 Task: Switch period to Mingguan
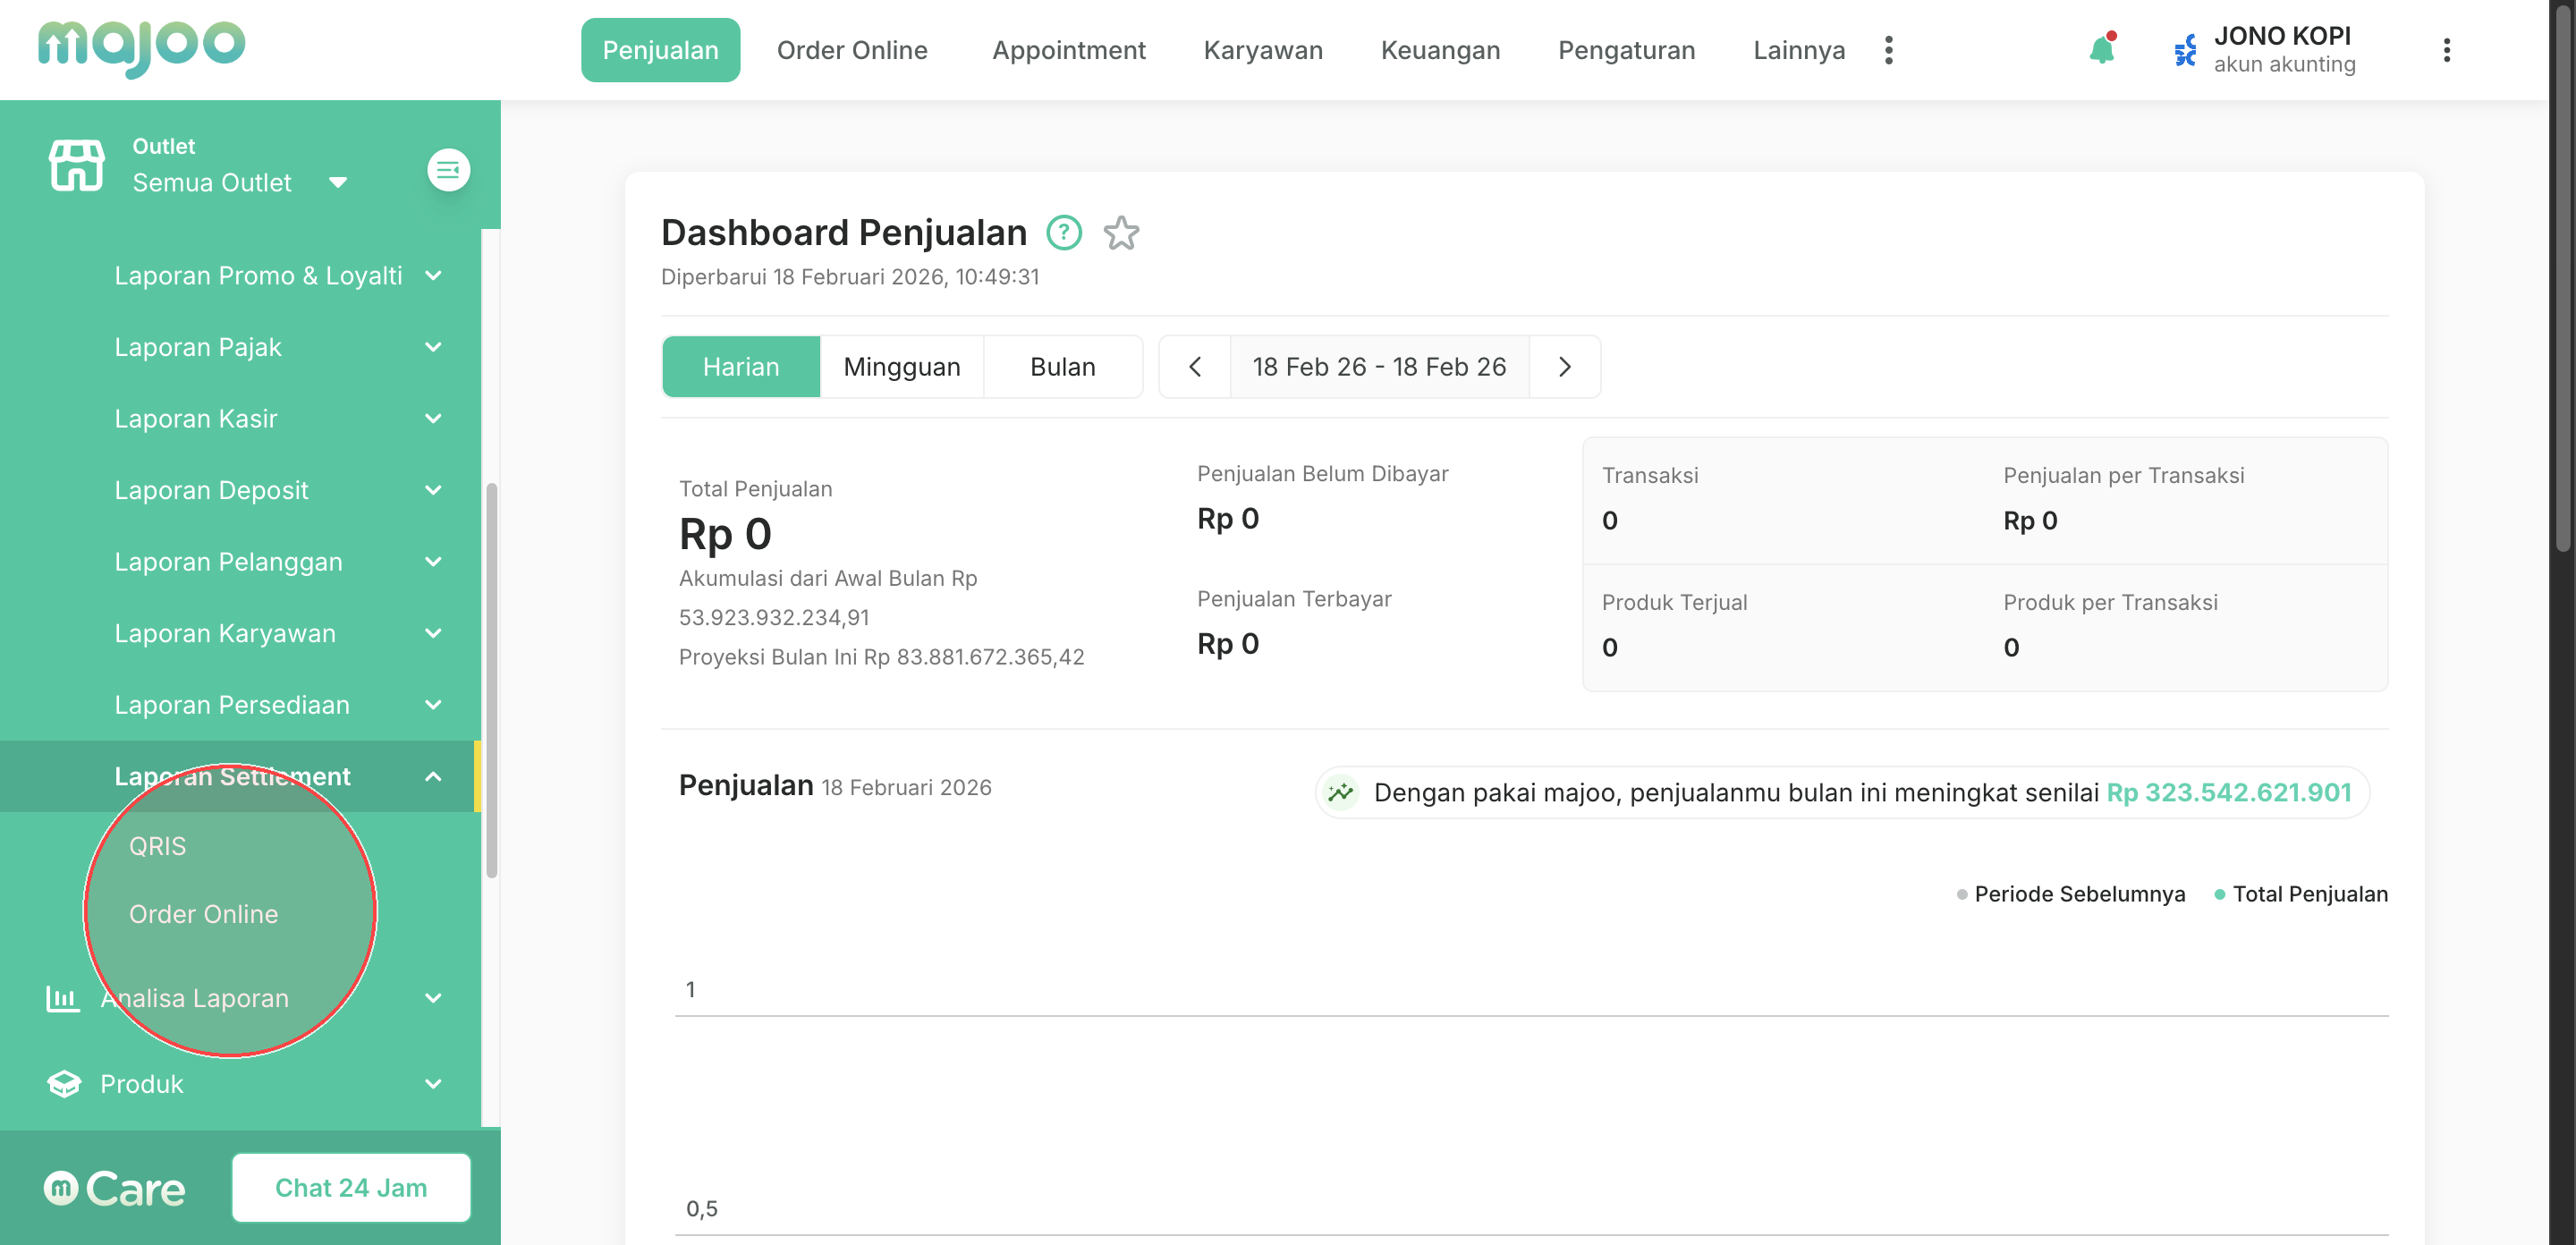(x=901, y=367)
